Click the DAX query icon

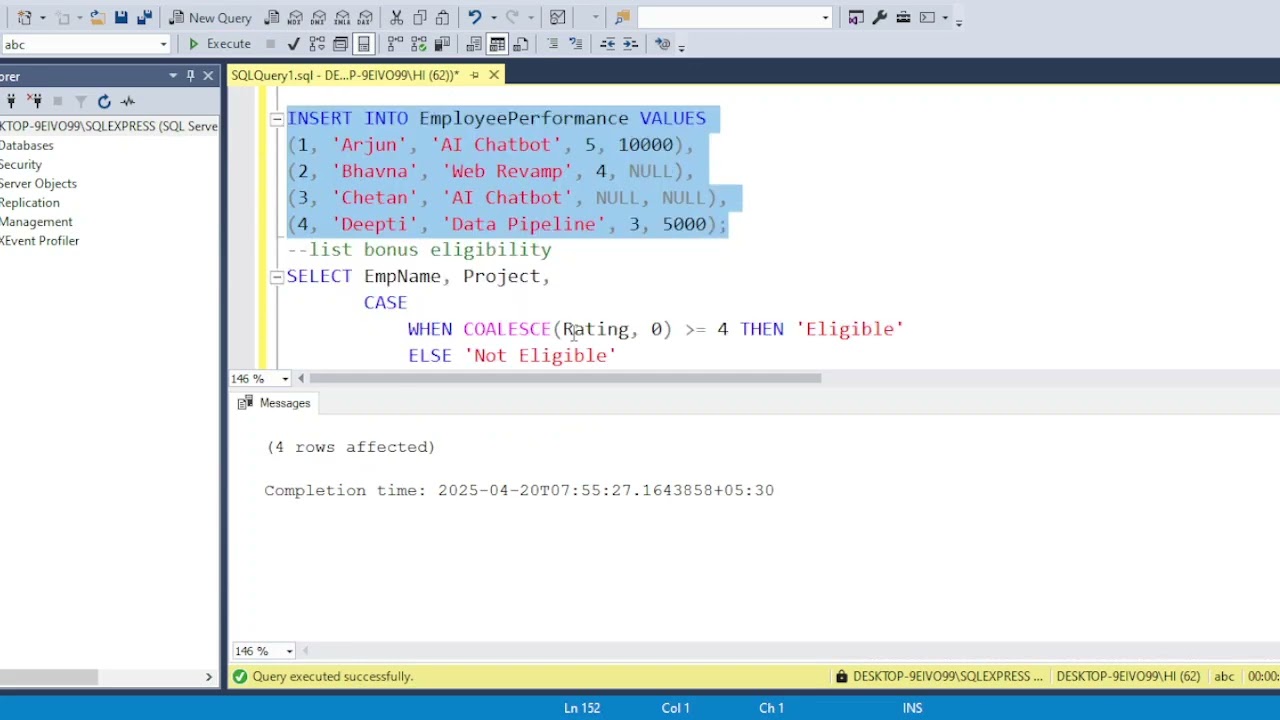coord(365,18)
